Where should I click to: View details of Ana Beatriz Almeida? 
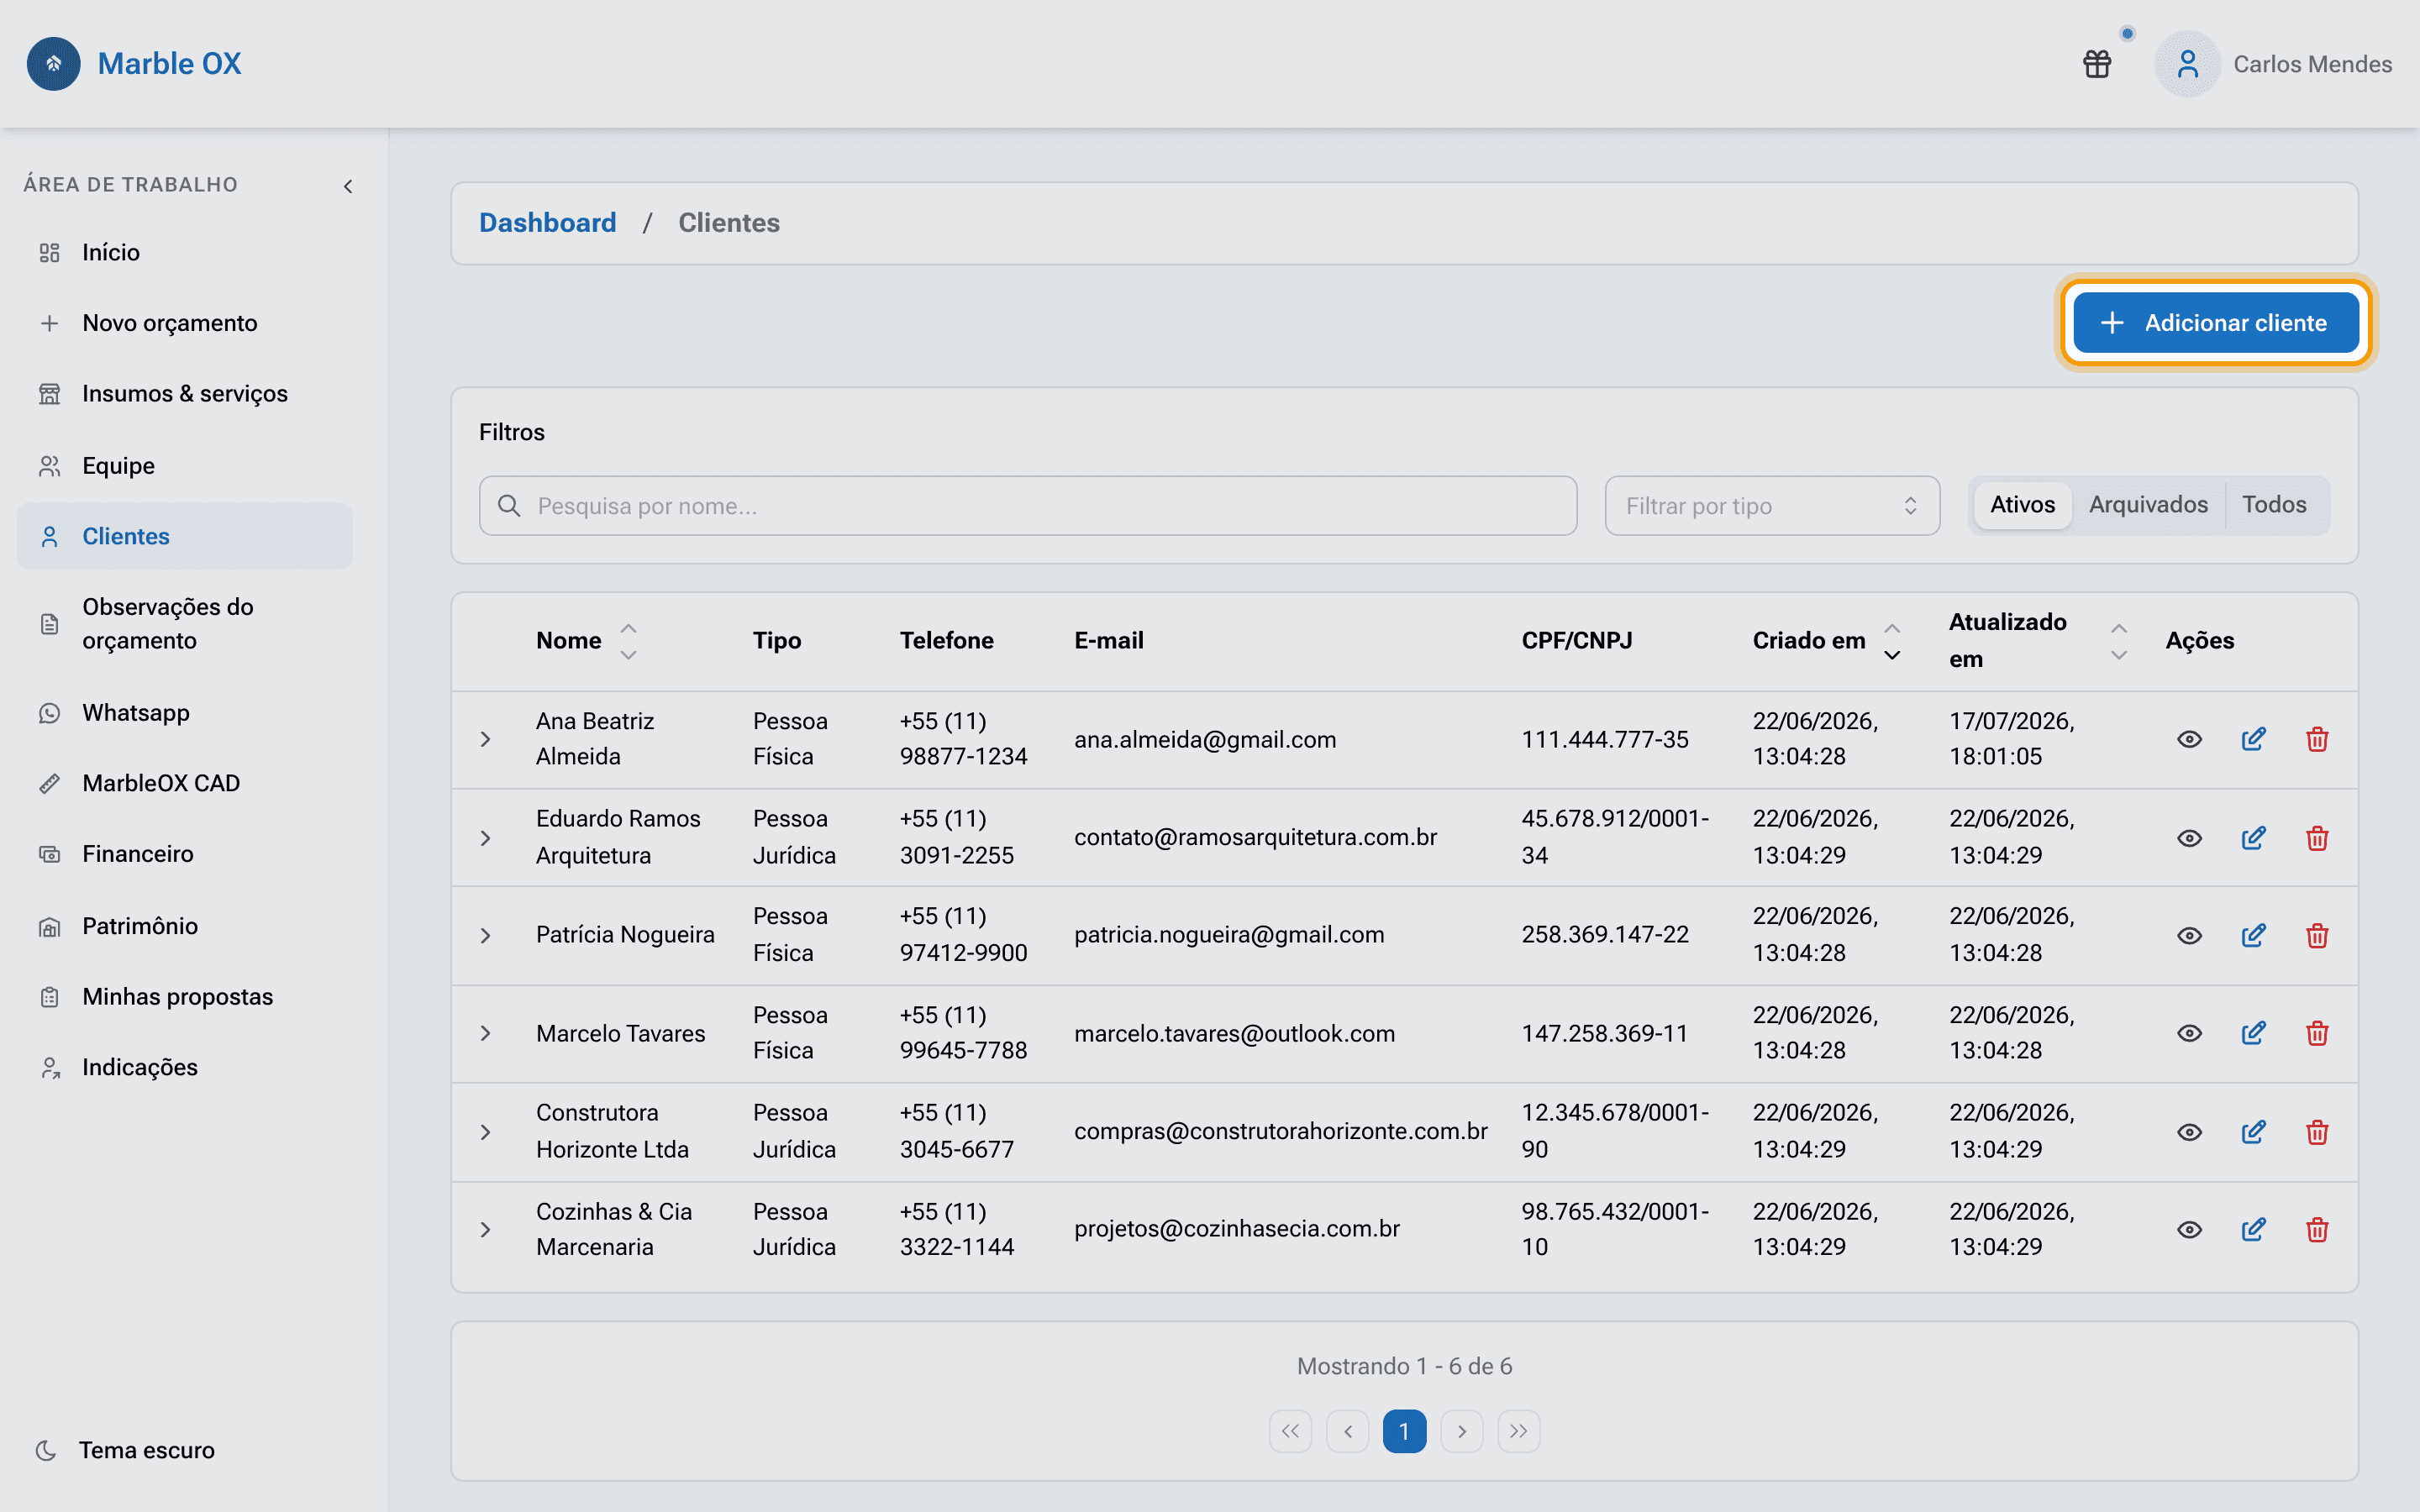click(x=2189, y=739)
